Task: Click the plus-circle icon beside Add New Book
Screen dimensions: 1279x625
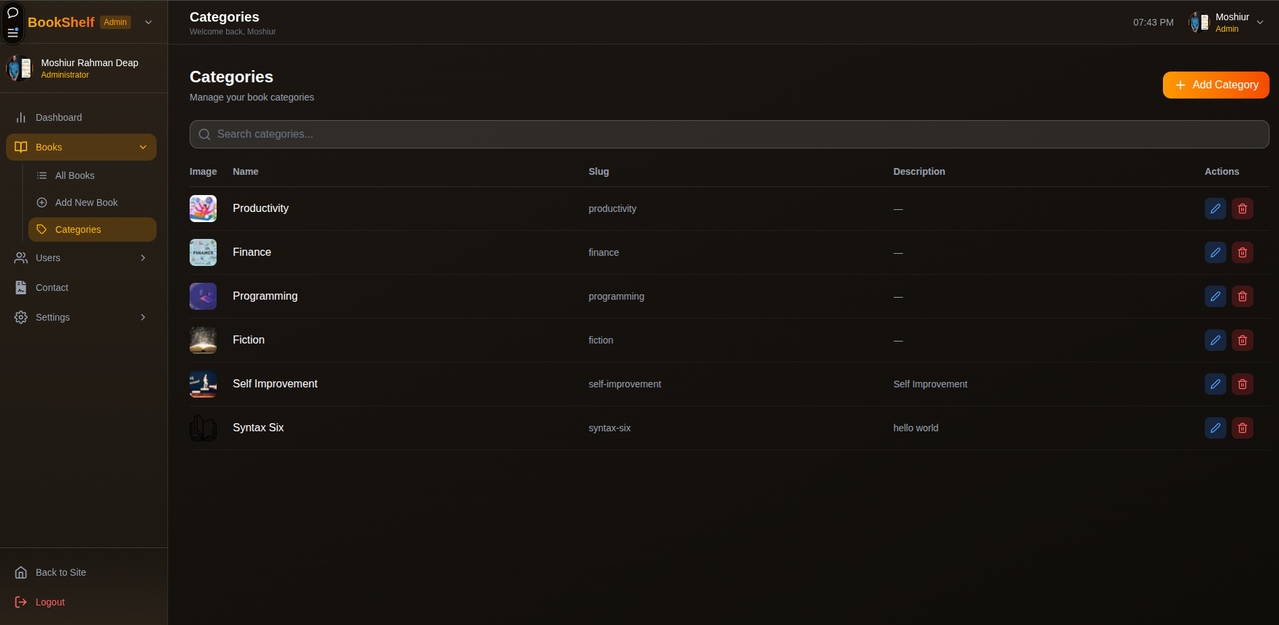Action: coord(42,202)
